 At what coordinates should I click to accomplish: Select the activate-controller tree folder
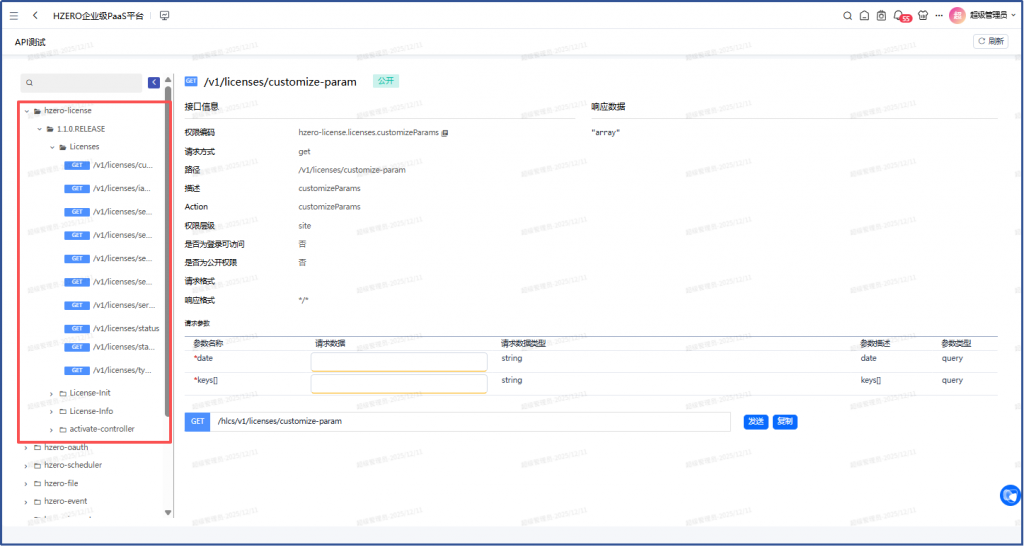tap(101, 429)
